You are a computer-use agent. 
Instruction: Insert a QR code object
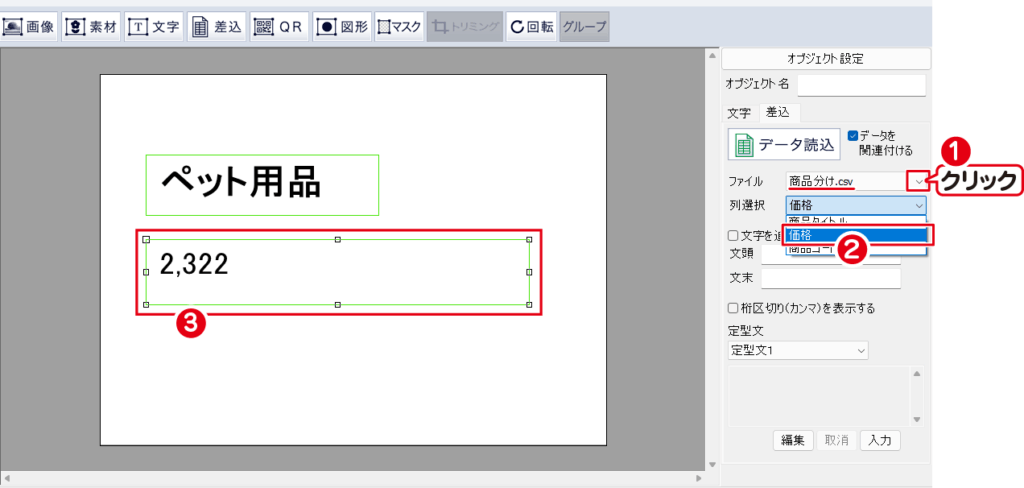click(x=278, y=27)
